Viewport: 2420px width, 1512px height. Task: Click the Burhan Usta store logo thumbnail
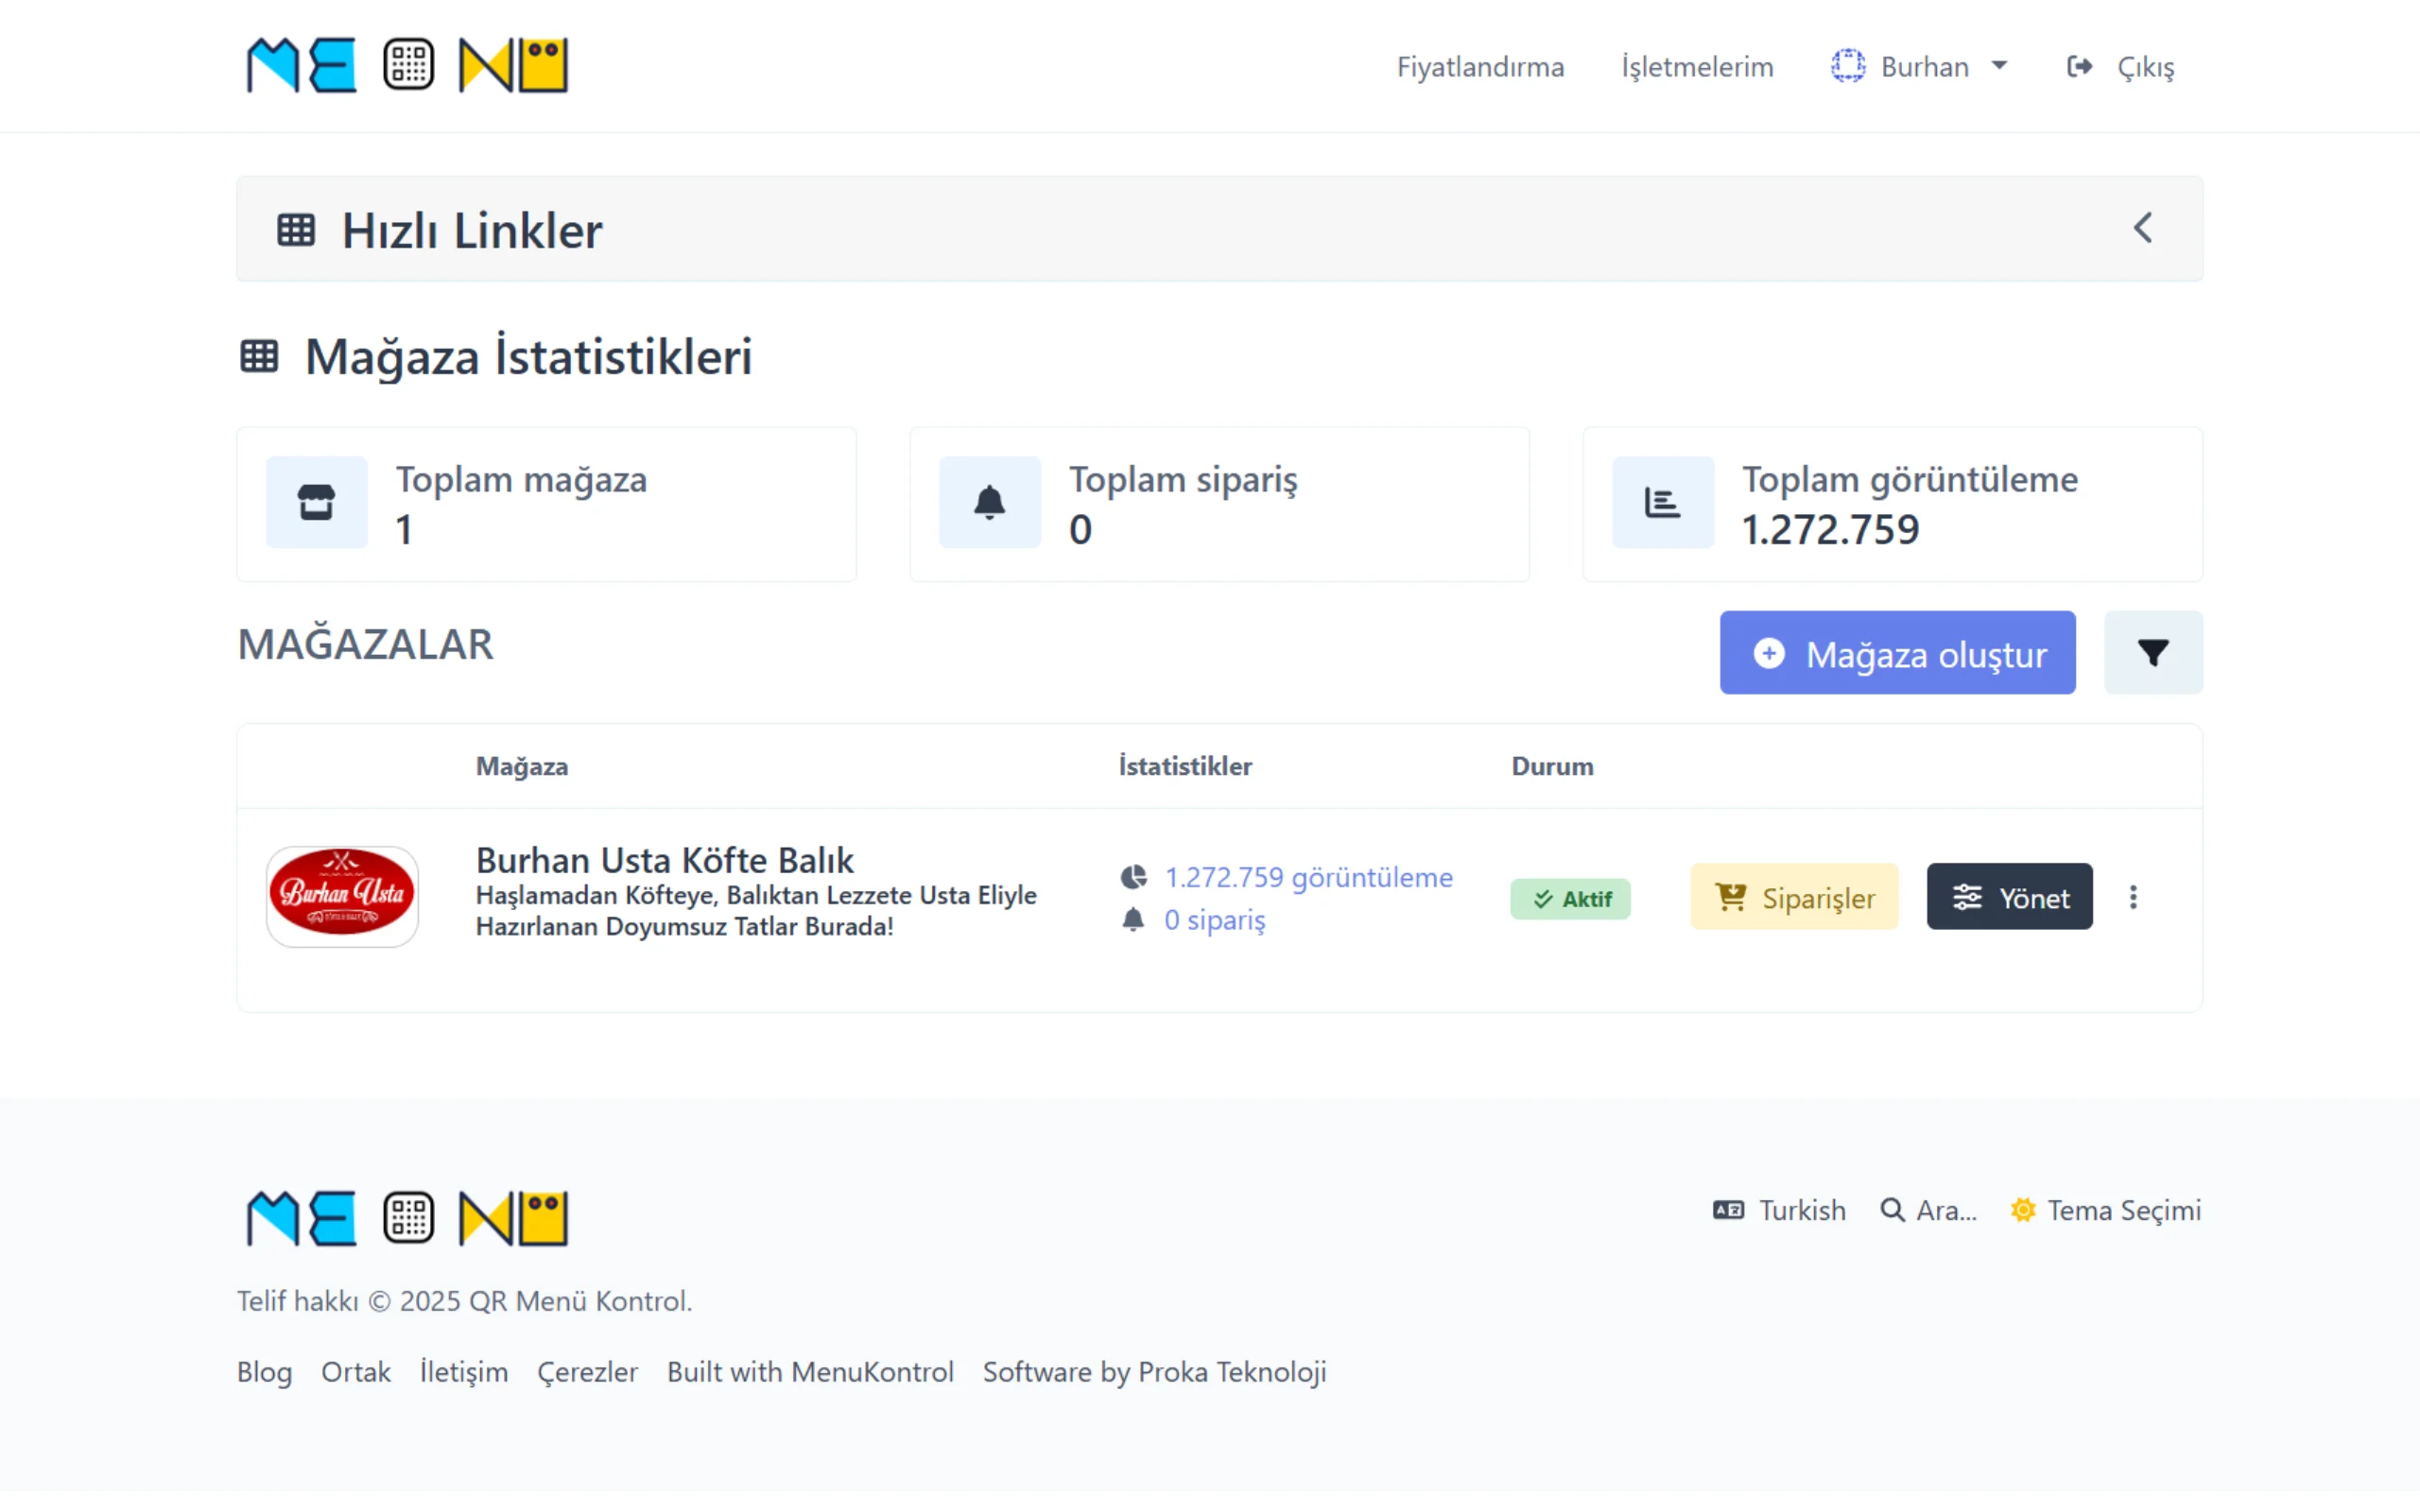[x=342, y=896]
